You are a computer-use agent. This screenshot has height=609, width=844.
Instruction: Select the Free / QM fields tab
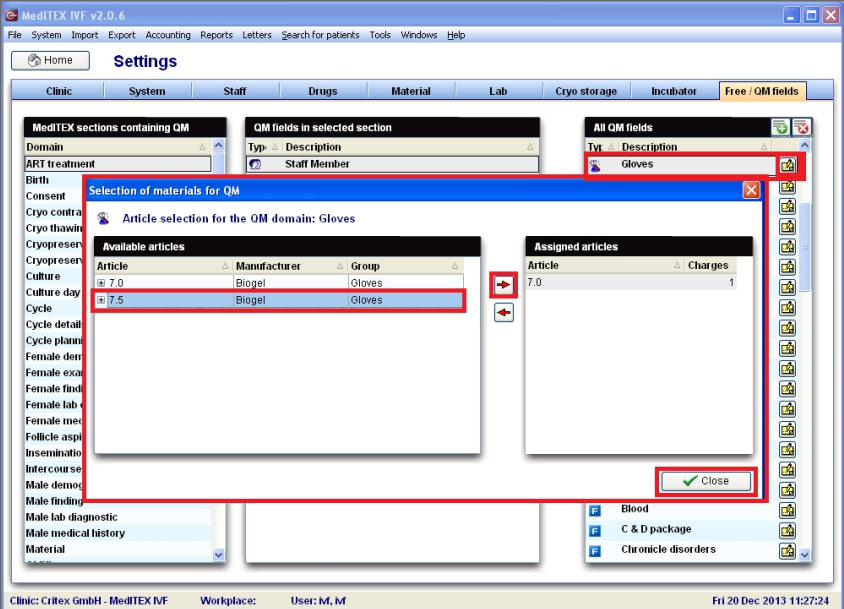point(762,91)
